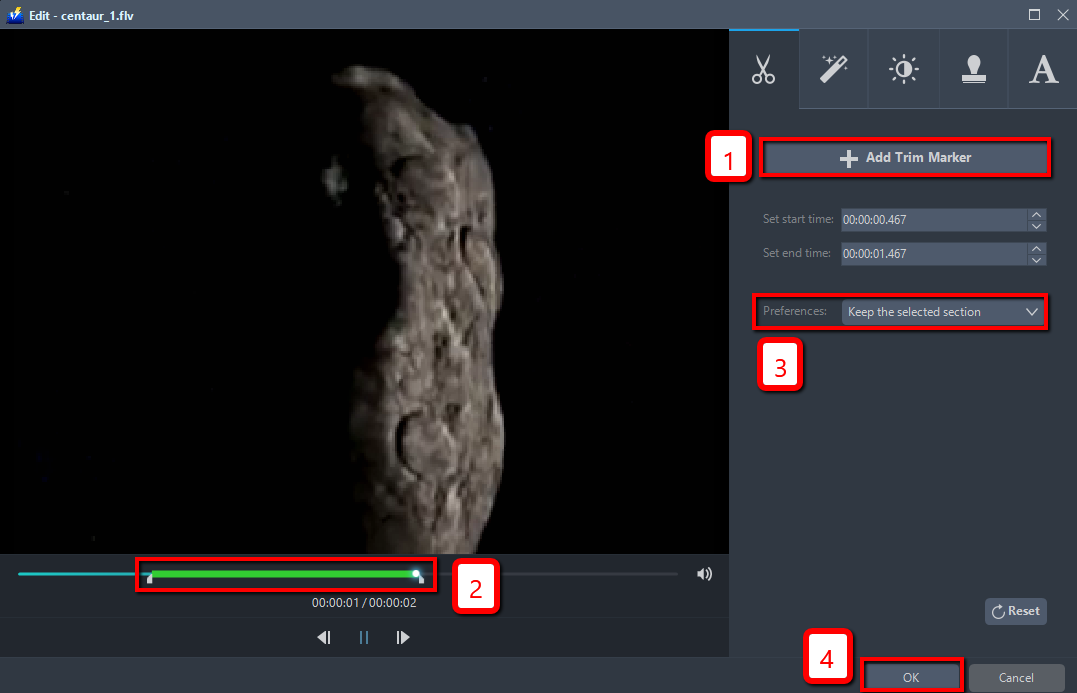Click the speaker volume icon
The width and height of the screenshot is (1077, 693).
pos(704,573)
